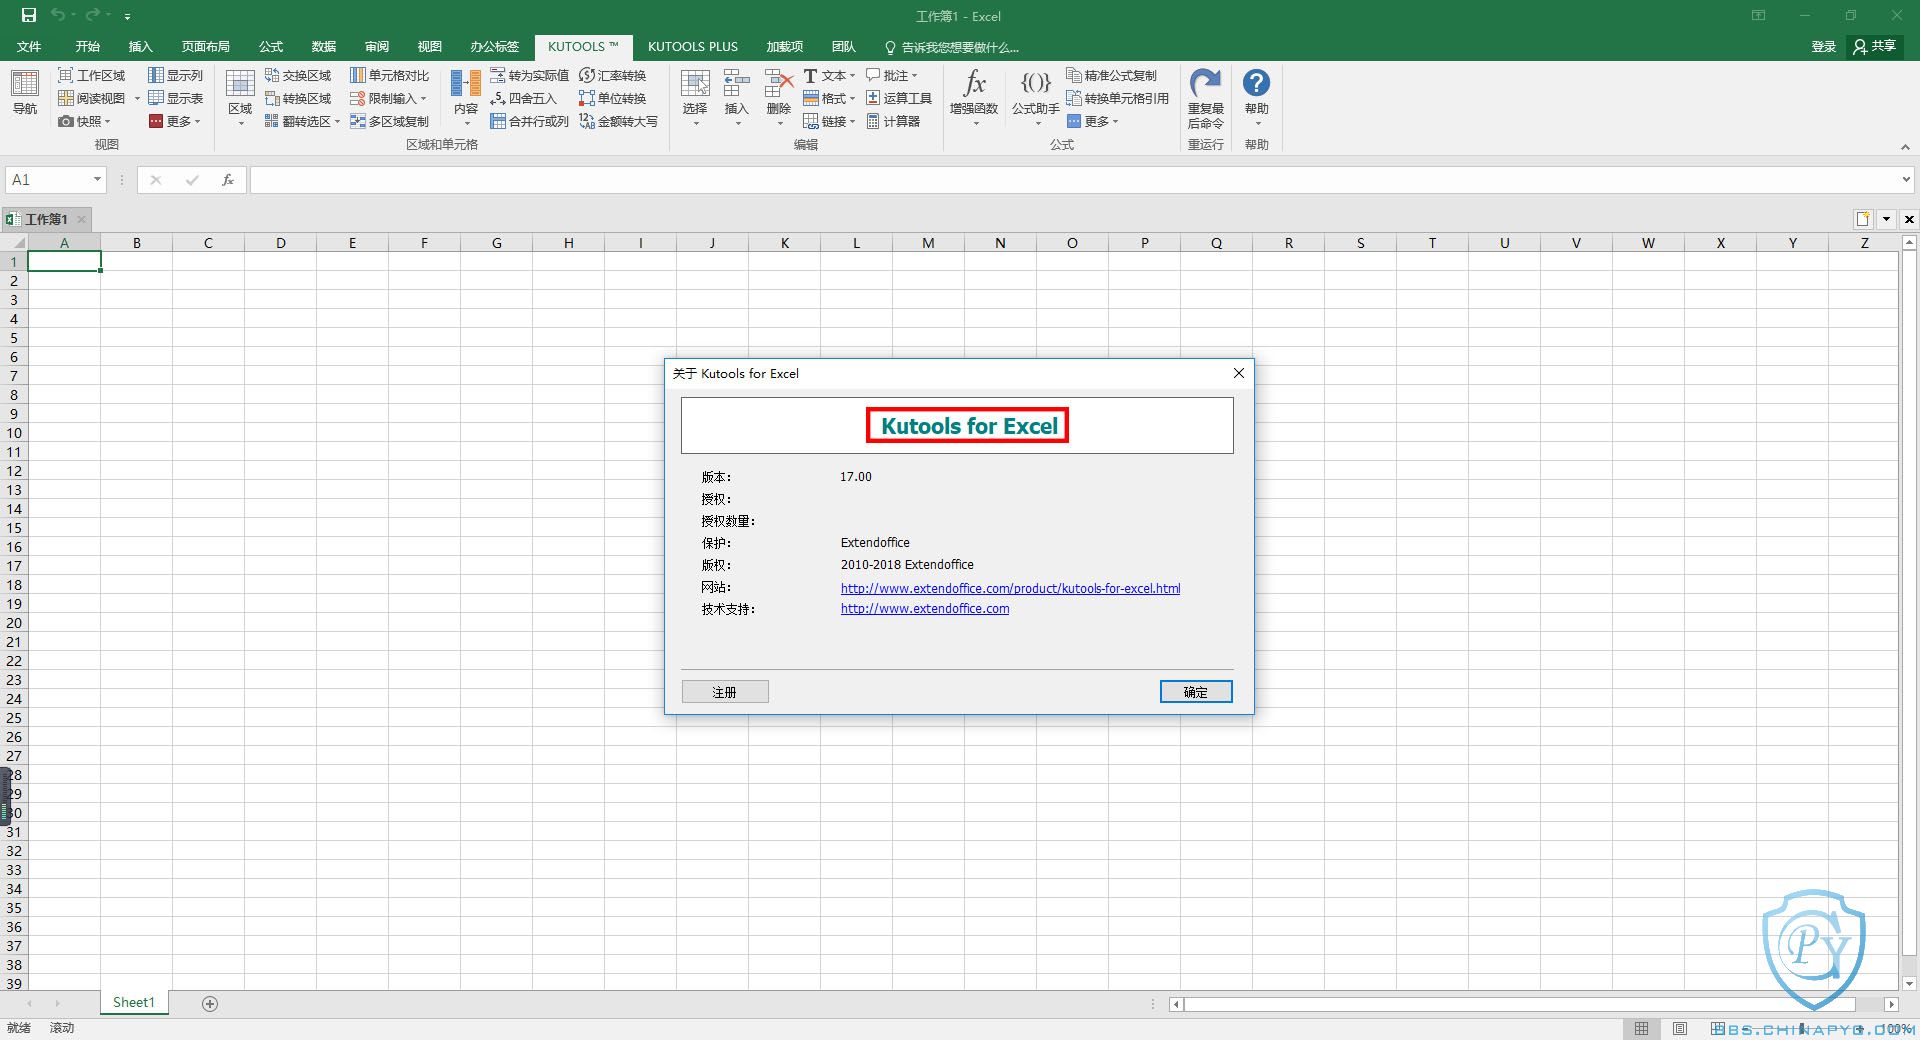Open the 运算工具 operation tools
The width and height of the screenshot is (1920, 1040).
898,98
